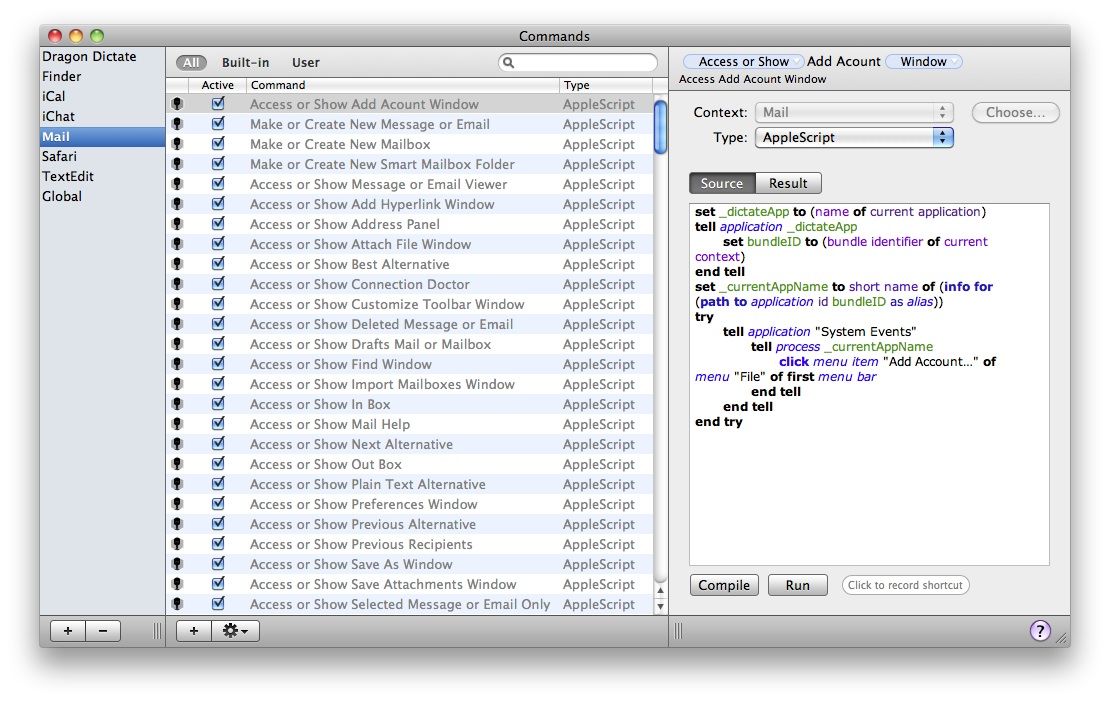Image resolution: width=1110 pixels, height=702 pixels.
Task: Open the Type AppleScript dropdown
Action: click(x=854, y=137)
